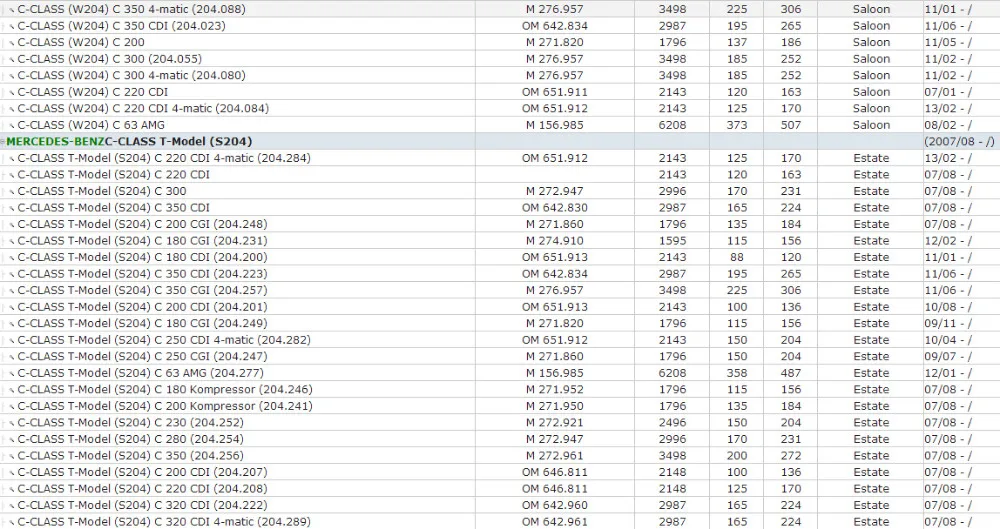
Task: Select the C-CLASS T-Model (S204) C 300 row
Action: (x=500, y=191)
